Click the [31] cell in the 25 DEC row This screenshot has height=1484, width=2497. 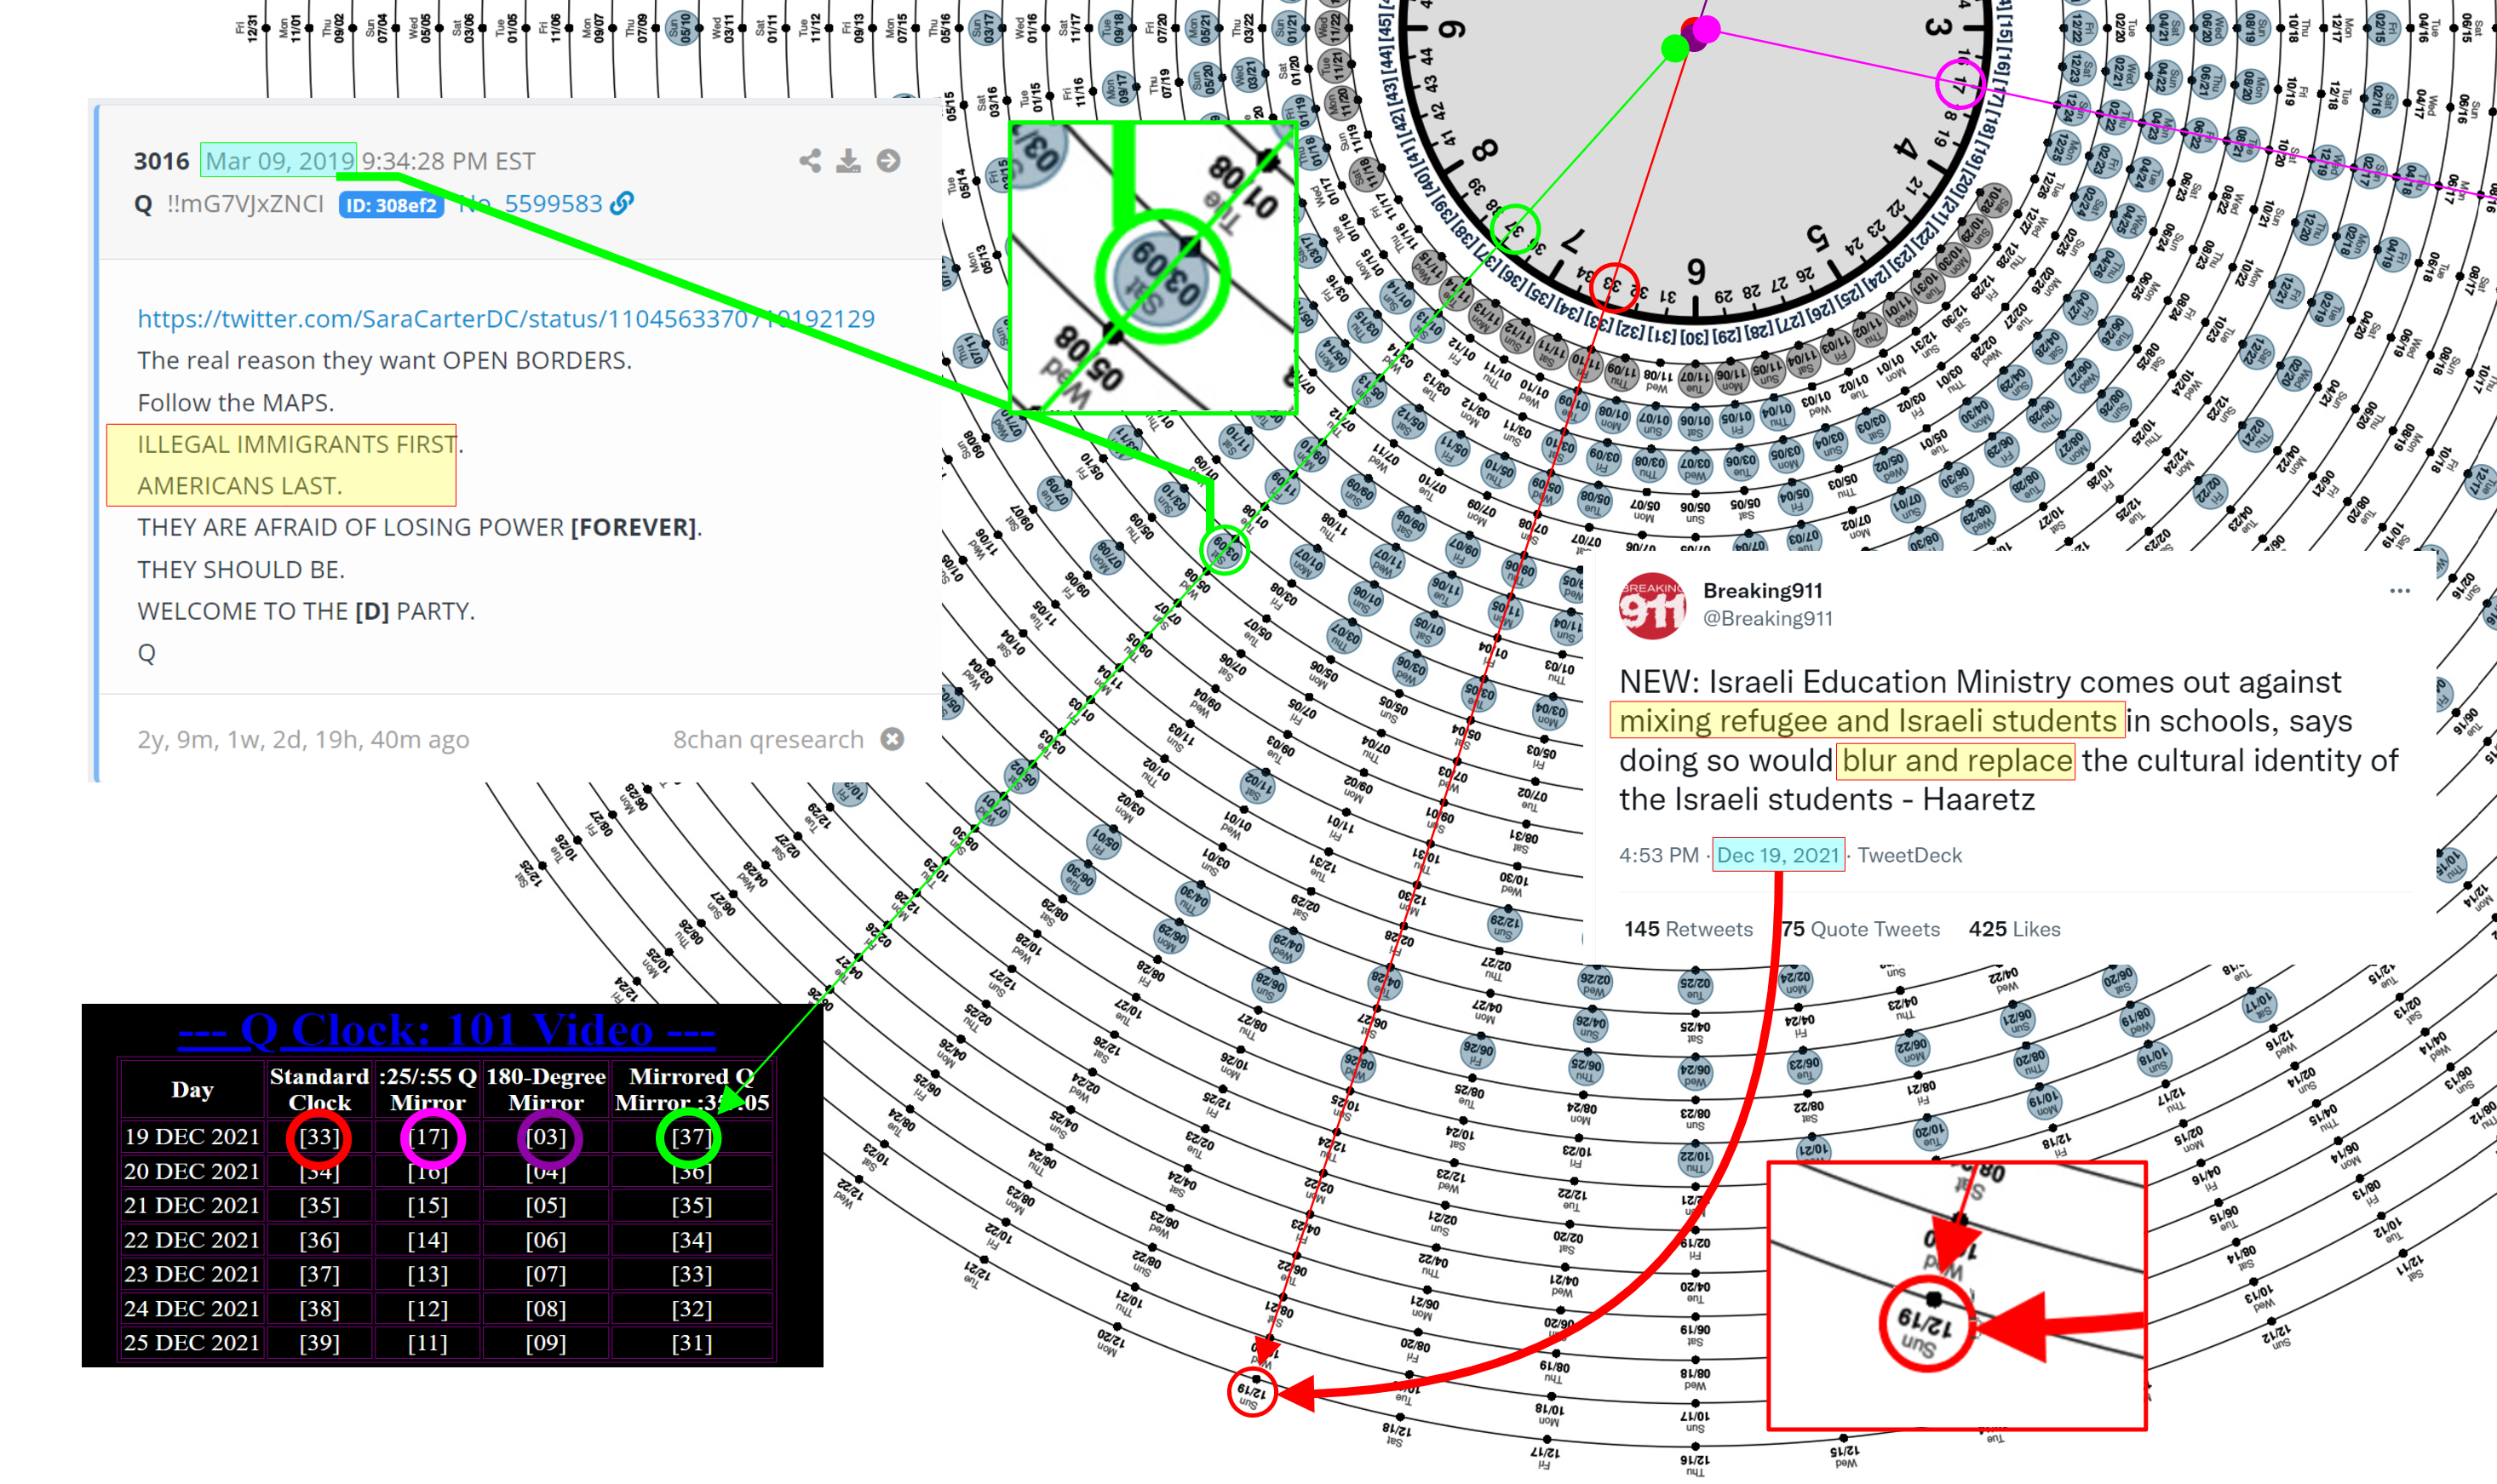[692, 1342]
